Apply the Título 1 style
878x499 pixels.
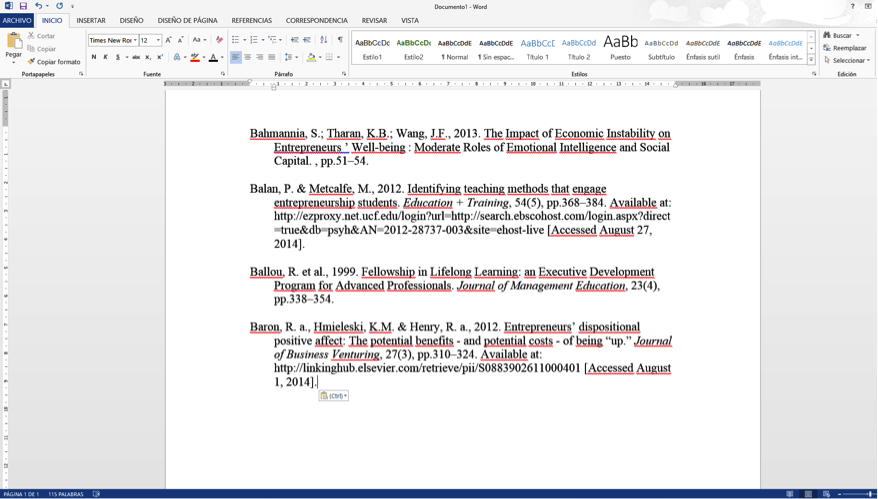point(538,48)
